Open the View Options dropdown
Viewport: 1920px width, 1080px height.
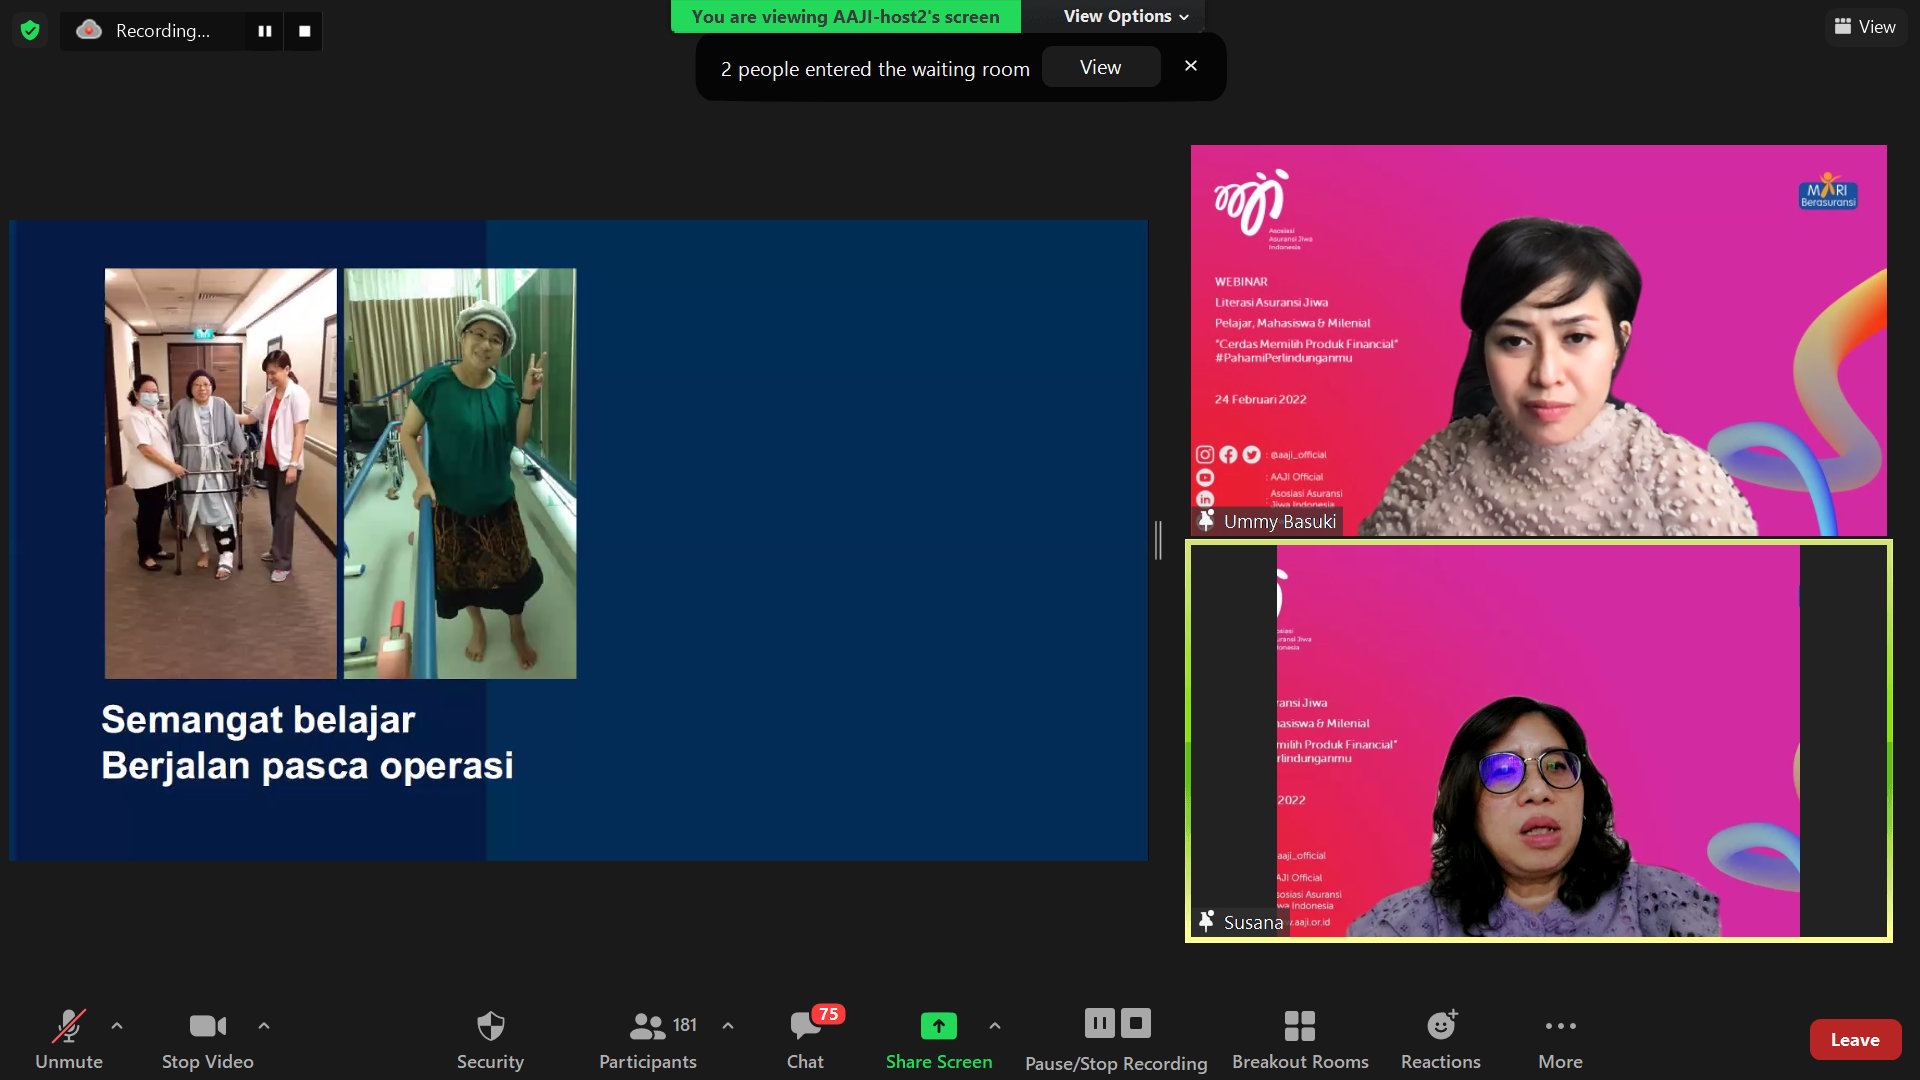(x=1126, y=16)
